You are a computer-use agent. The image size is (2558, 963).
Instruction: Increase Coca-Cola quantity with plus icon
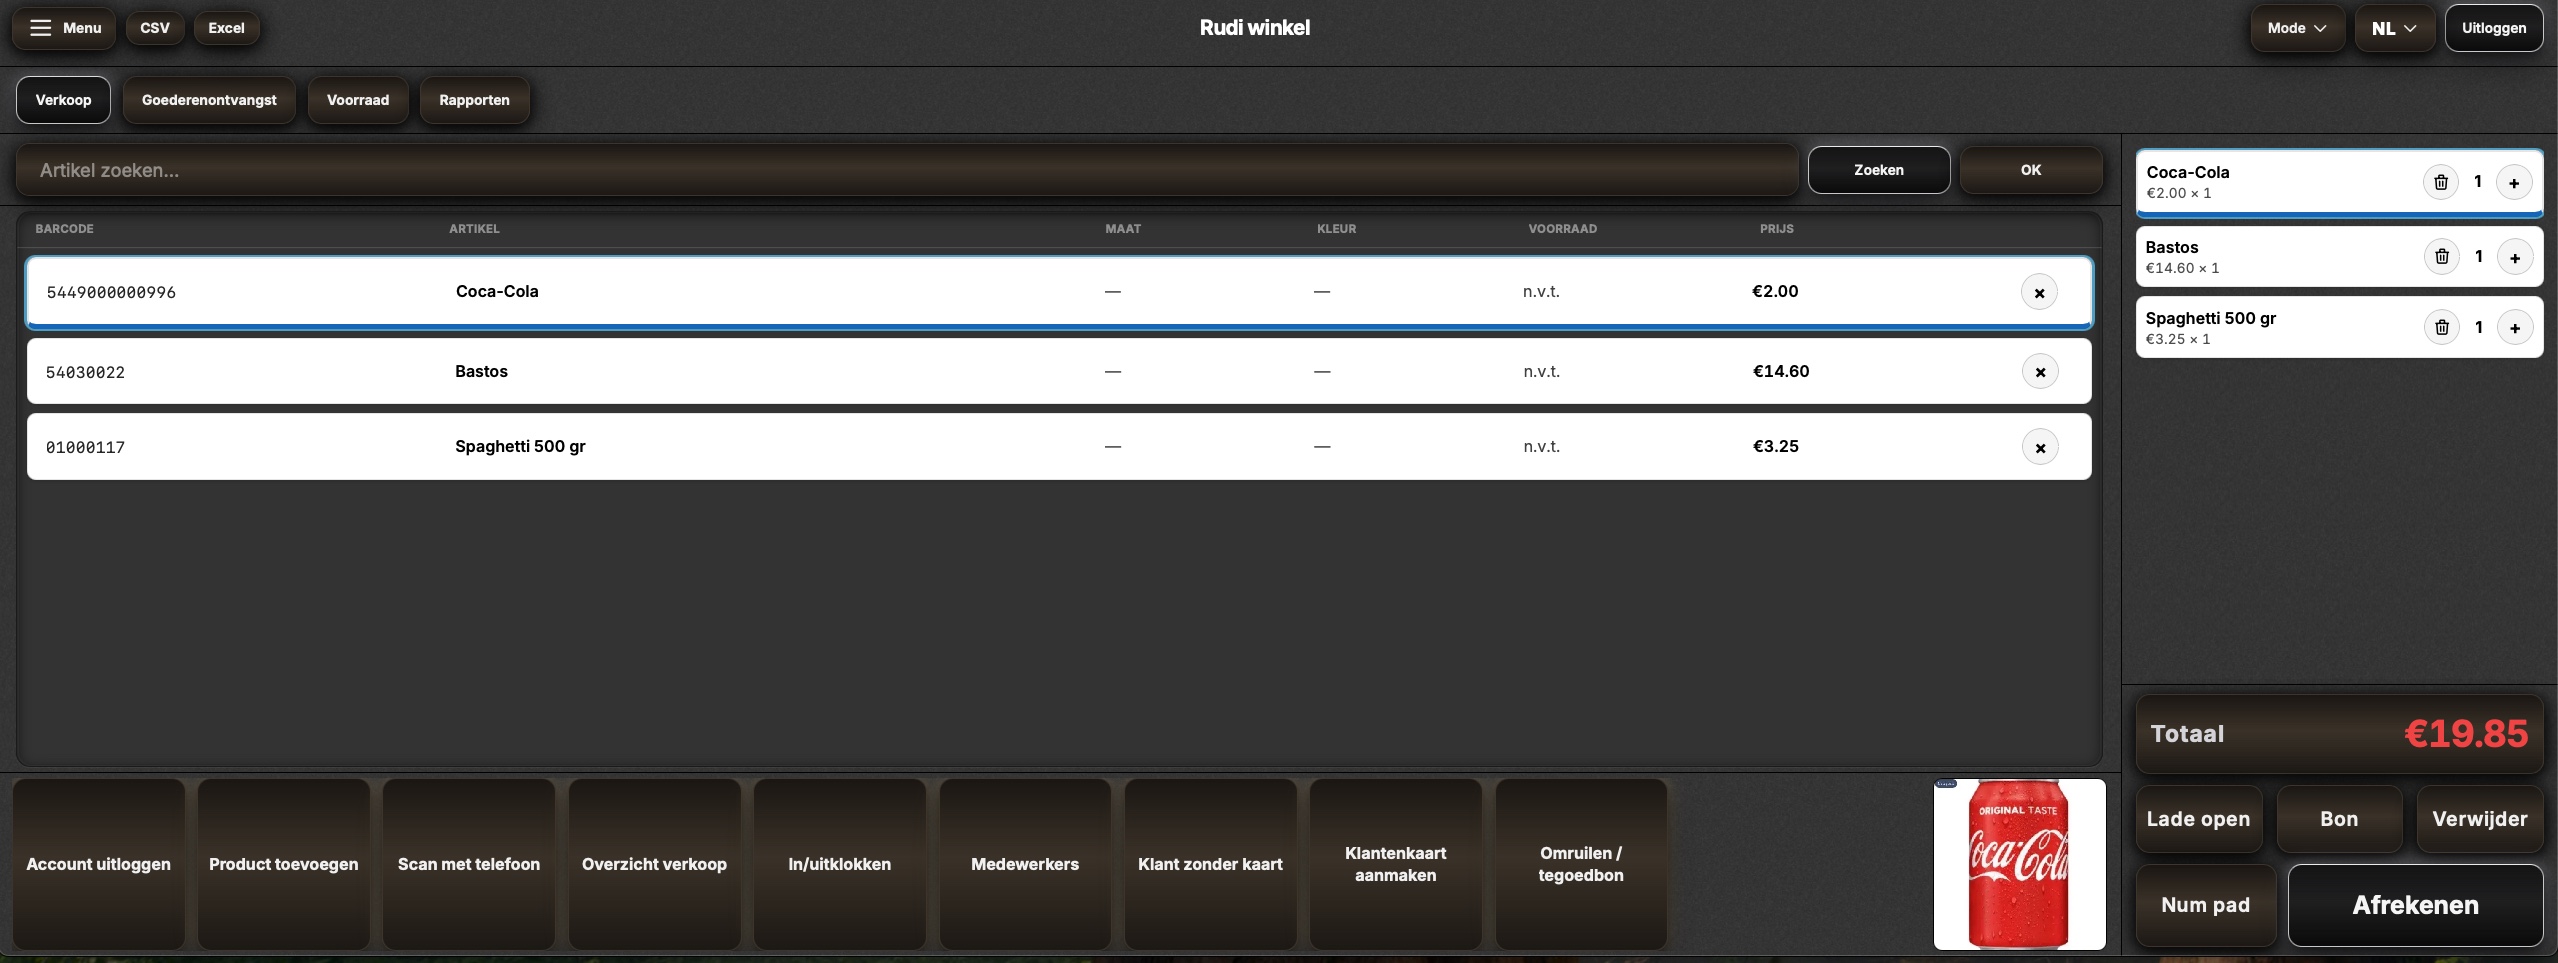tap(2514, 182)
